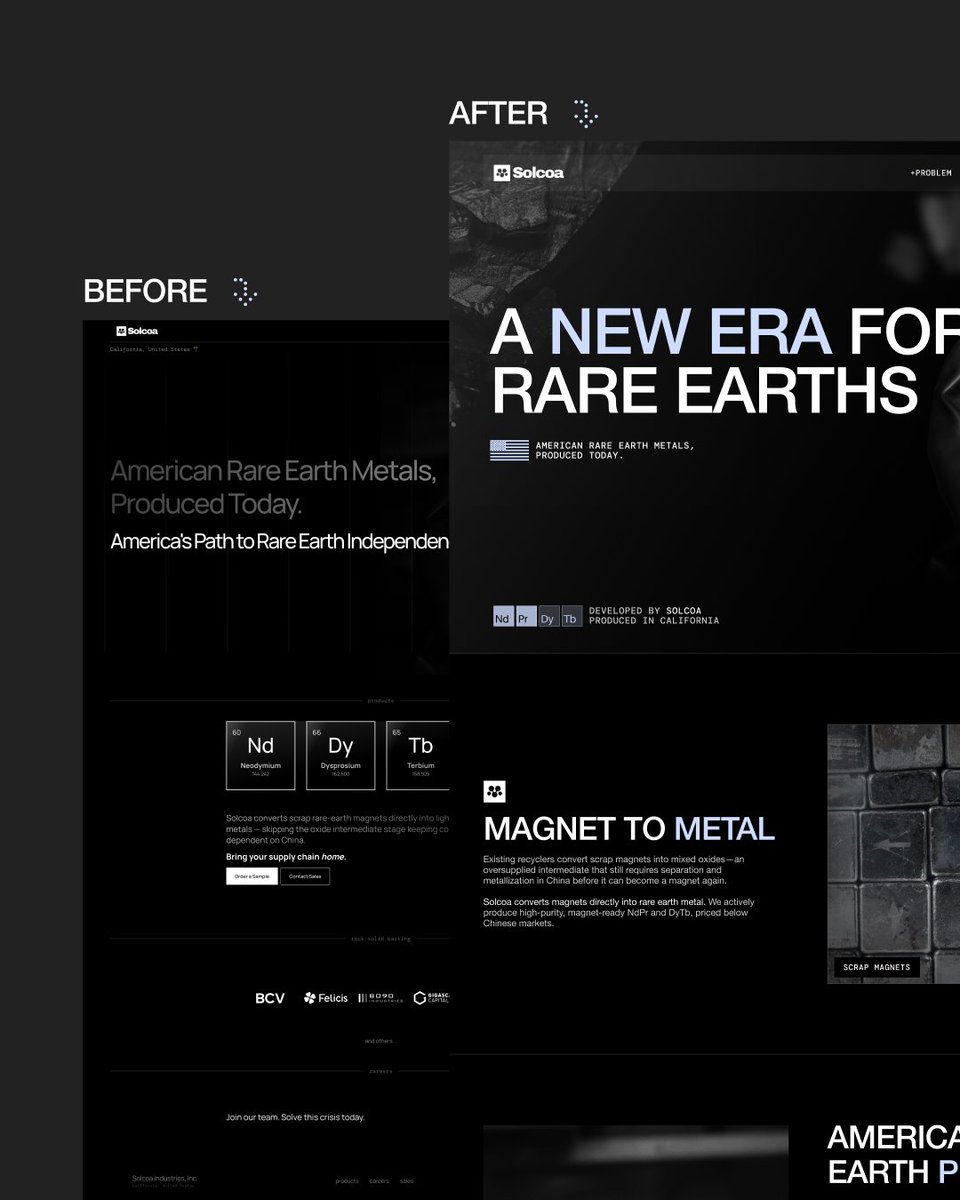Open the Neodymium Nd periodic tile
This screenshot has height=1200, width=960.
[261, 754]
